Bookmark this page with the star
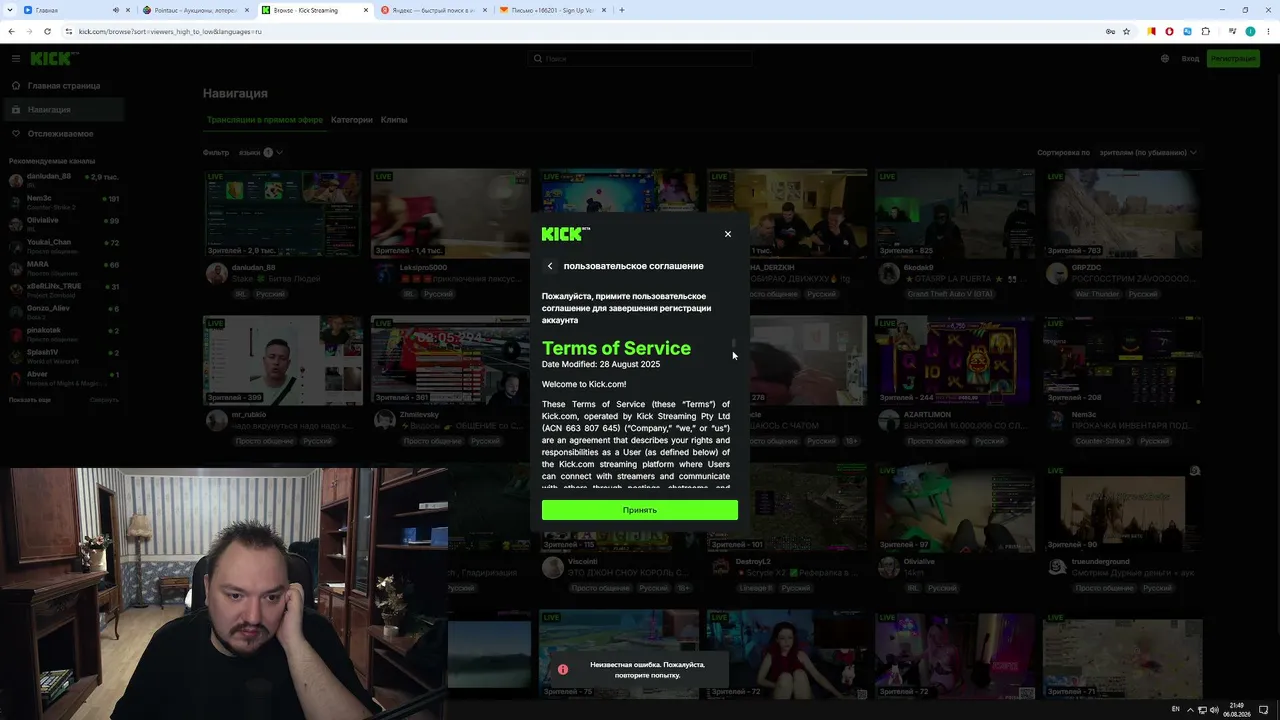Screen dimensions: 1280x720 [1126, 31]
